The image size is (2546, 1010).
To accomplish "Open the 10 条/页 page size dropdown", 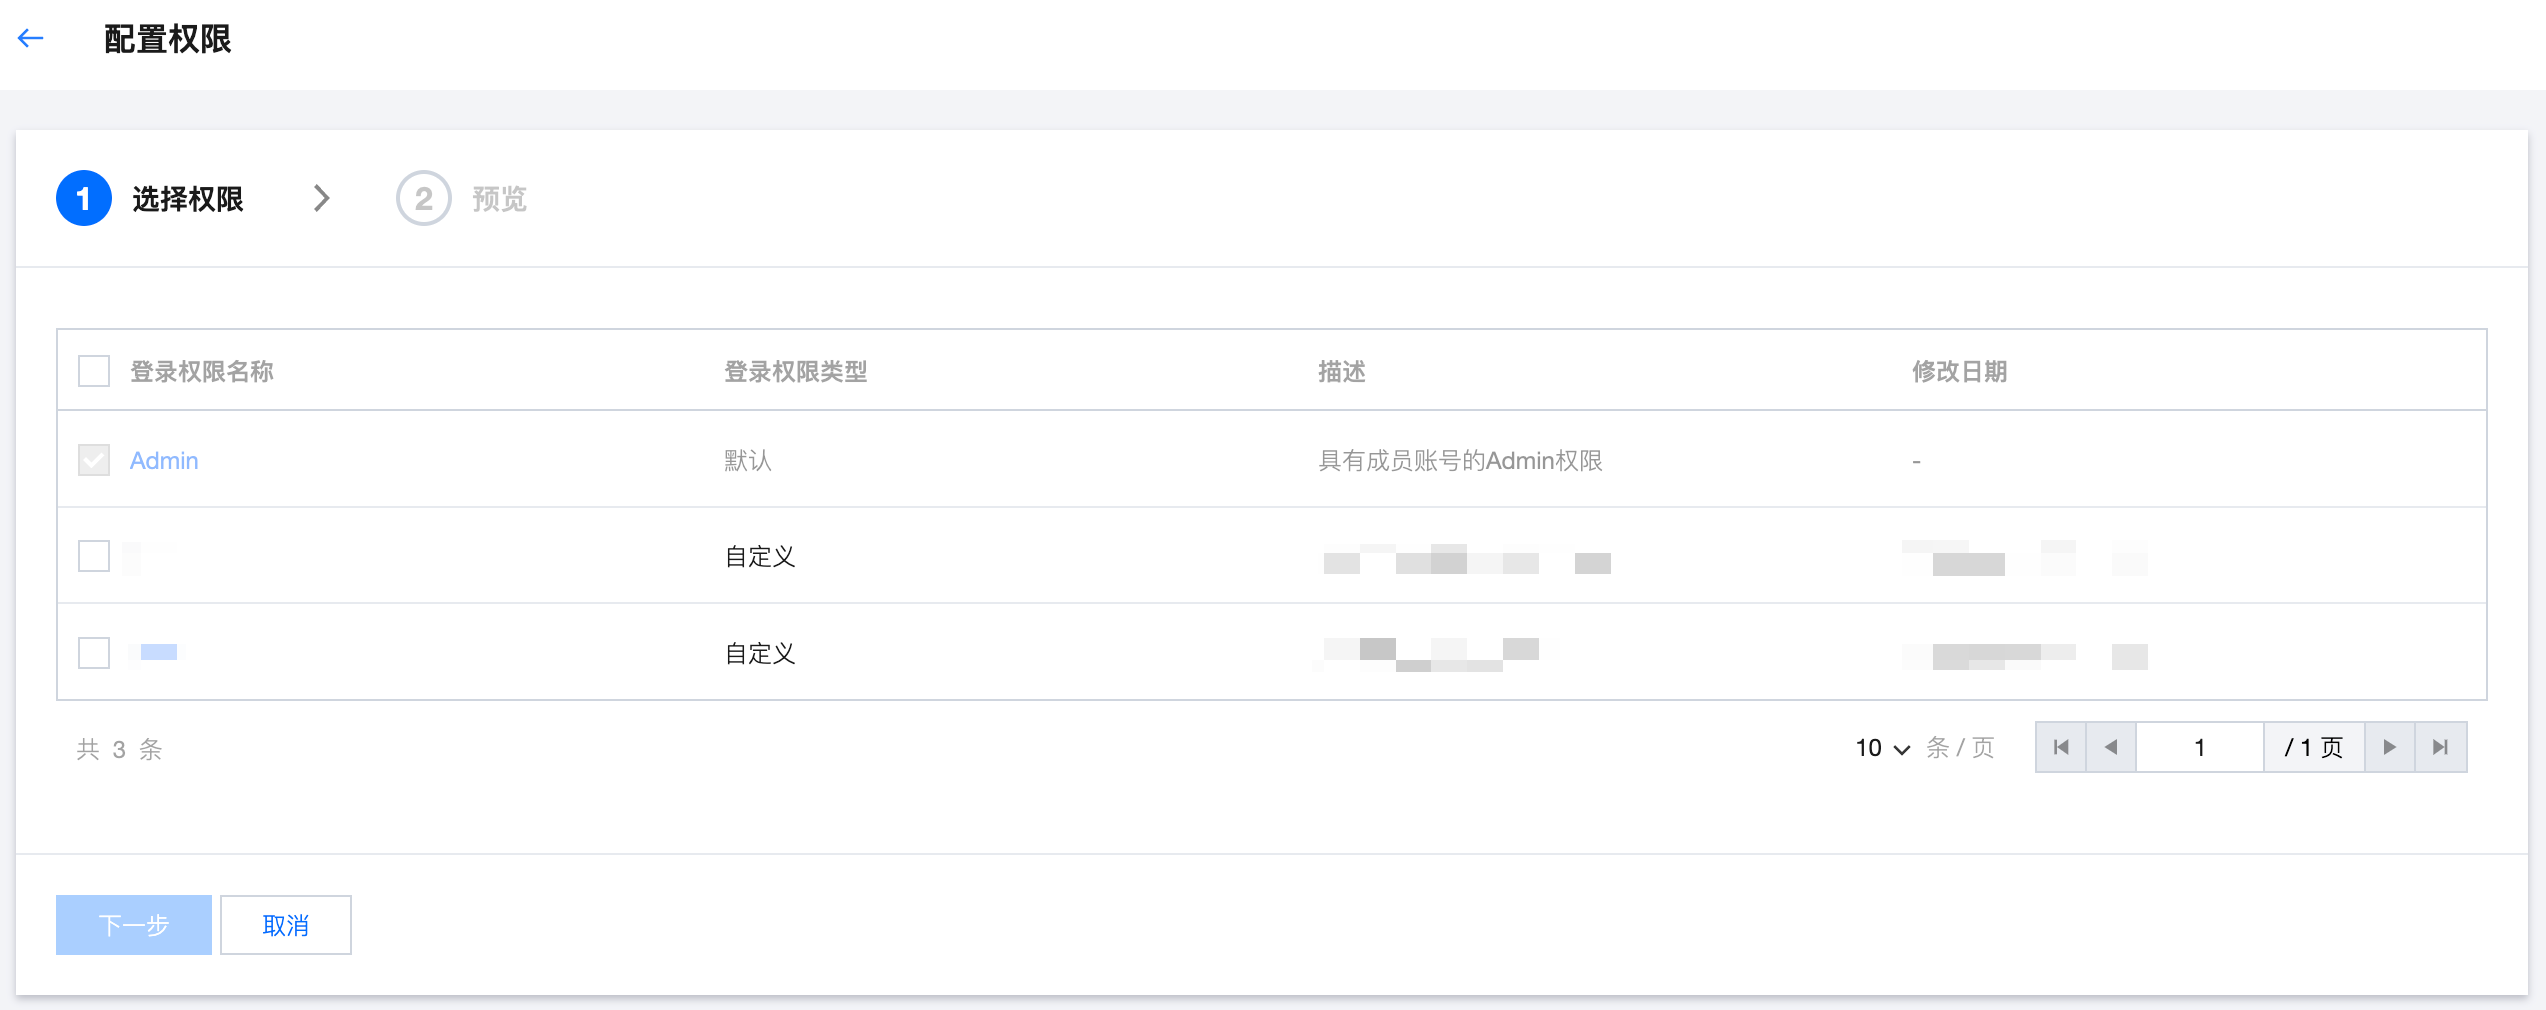I will [x=1882, y=748].
